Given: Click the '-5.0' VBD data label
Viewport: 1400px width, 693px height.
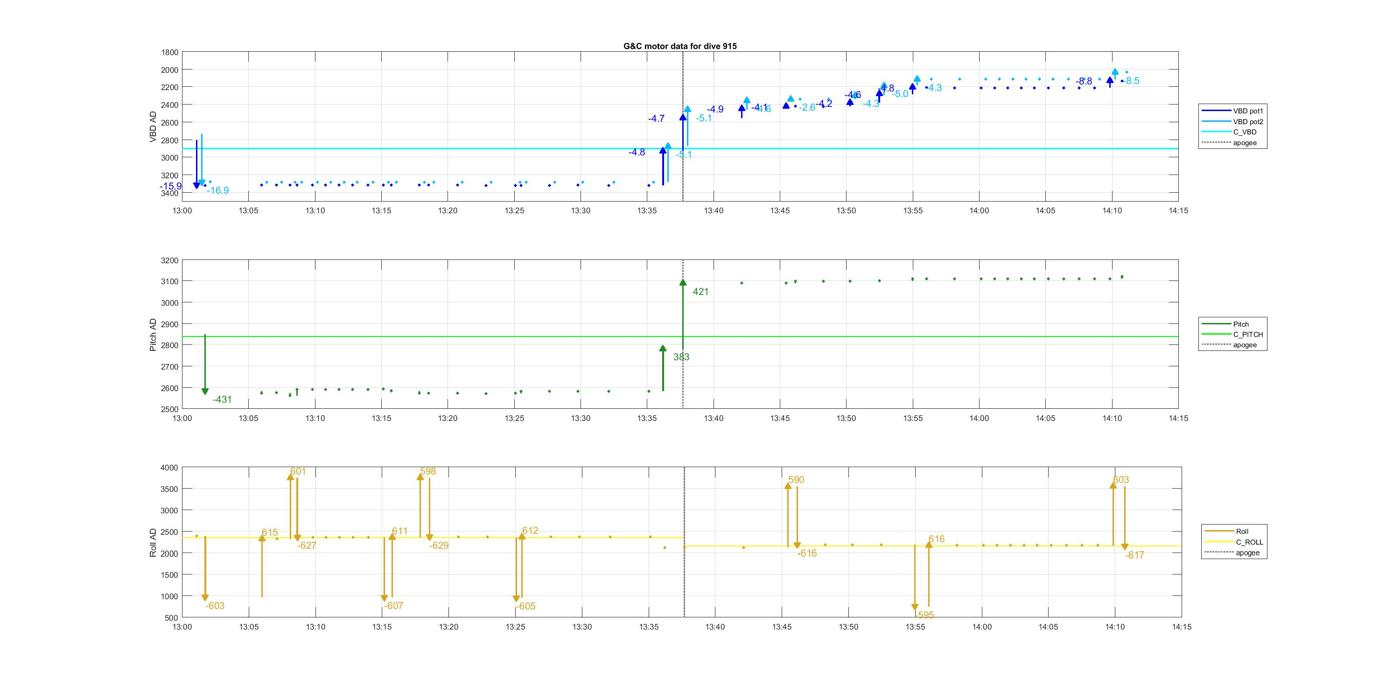Looking at the screenshot, I should tap(900, 94).
